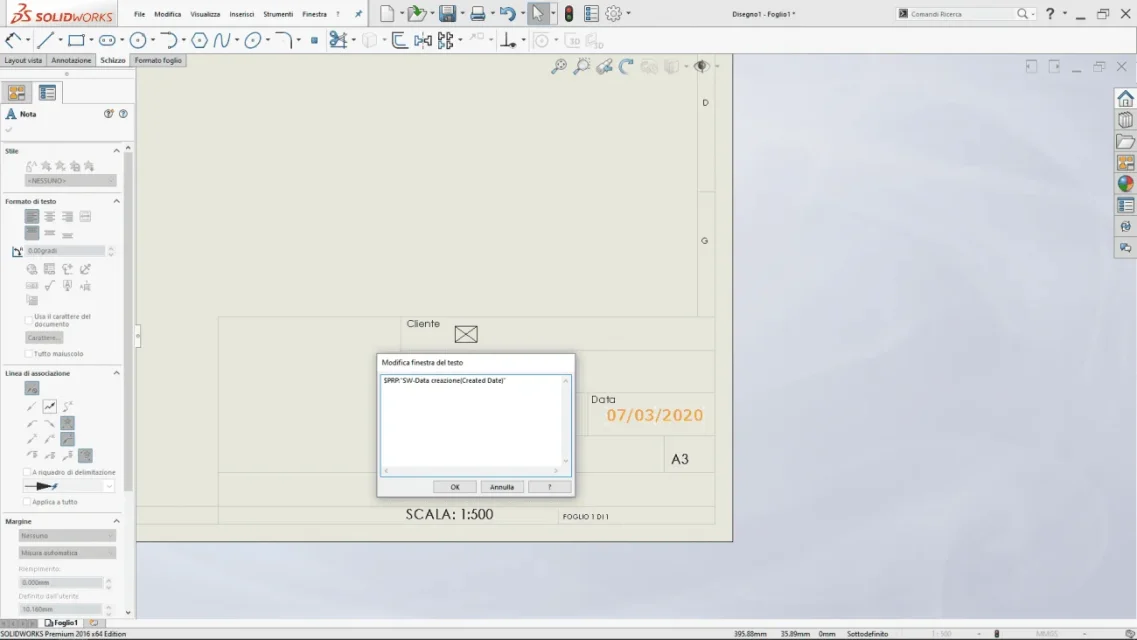Click the Link to Property icon
Image resolution: width=1137 pixels, height=640 pixels.
click(x=49, y=269)
